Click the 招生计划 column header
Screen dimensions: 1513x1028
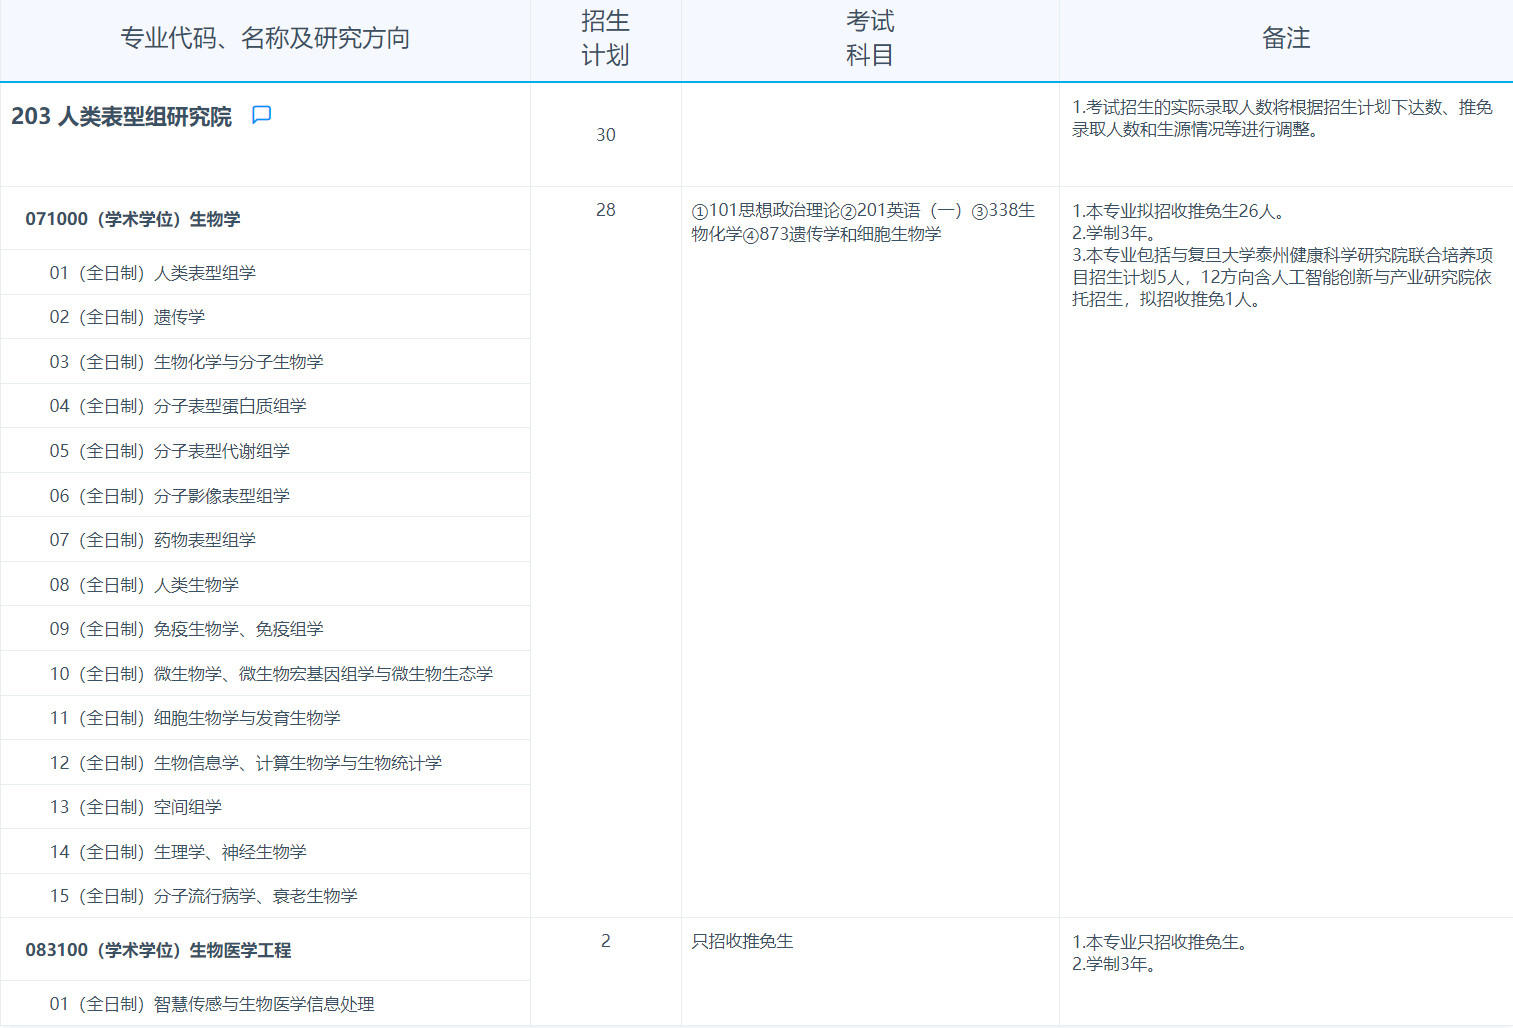pyautogui.click(x=604, y=38)
